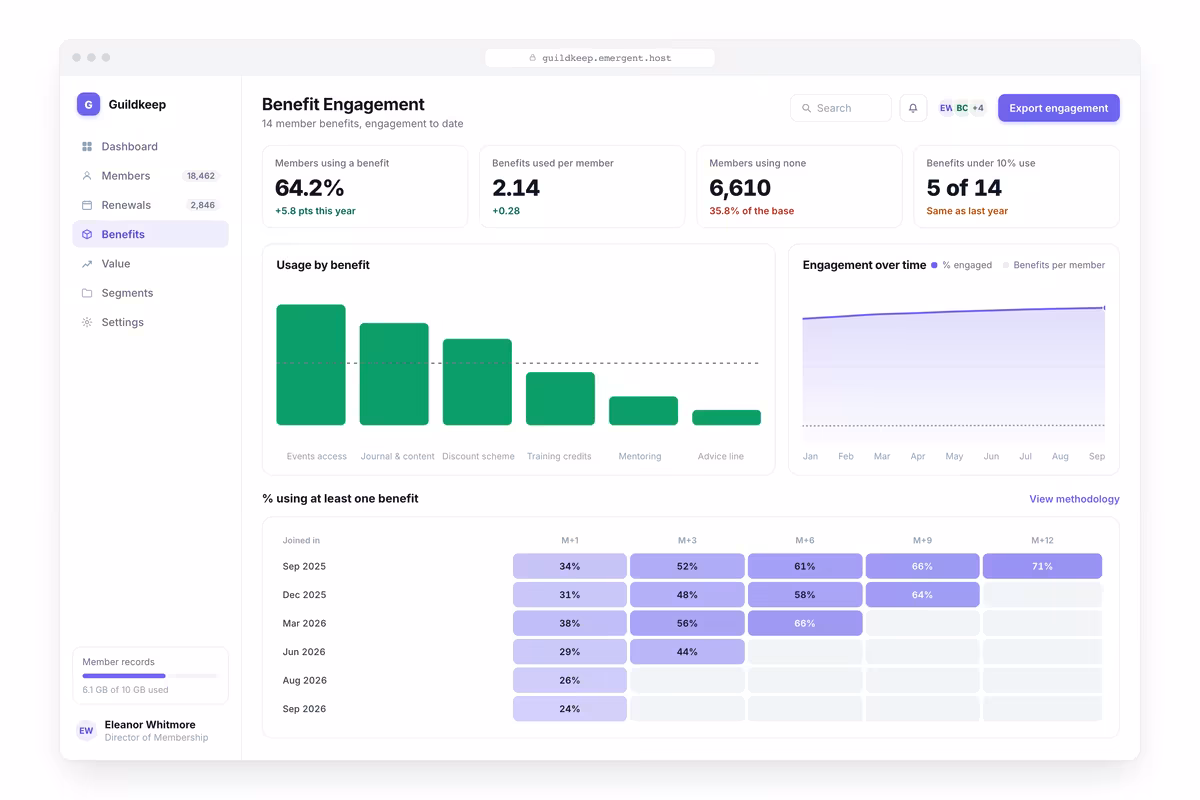Click the Renewals calendar icon
This screenshot has width=1200, height=800.
coord(87,205)
